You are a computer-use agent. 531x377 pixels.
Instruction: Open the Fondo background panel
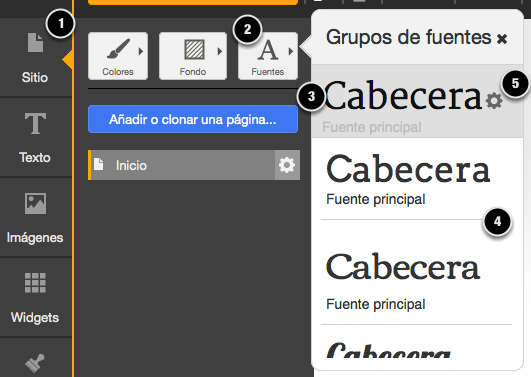(x=193, y=56)
